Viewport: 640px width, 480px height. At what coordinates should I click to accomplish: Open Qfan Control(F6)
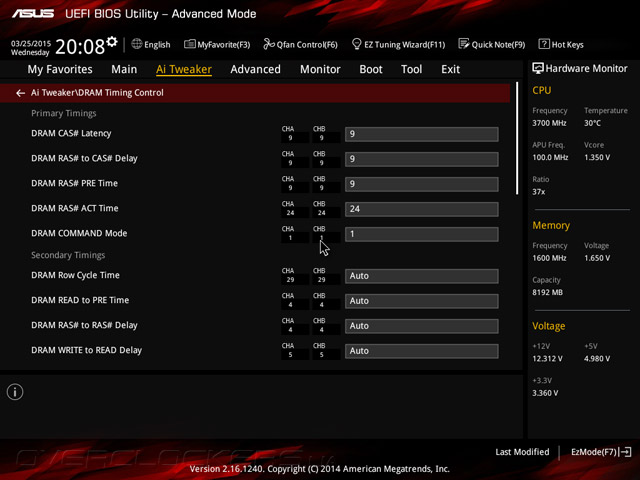click(300, 44)
